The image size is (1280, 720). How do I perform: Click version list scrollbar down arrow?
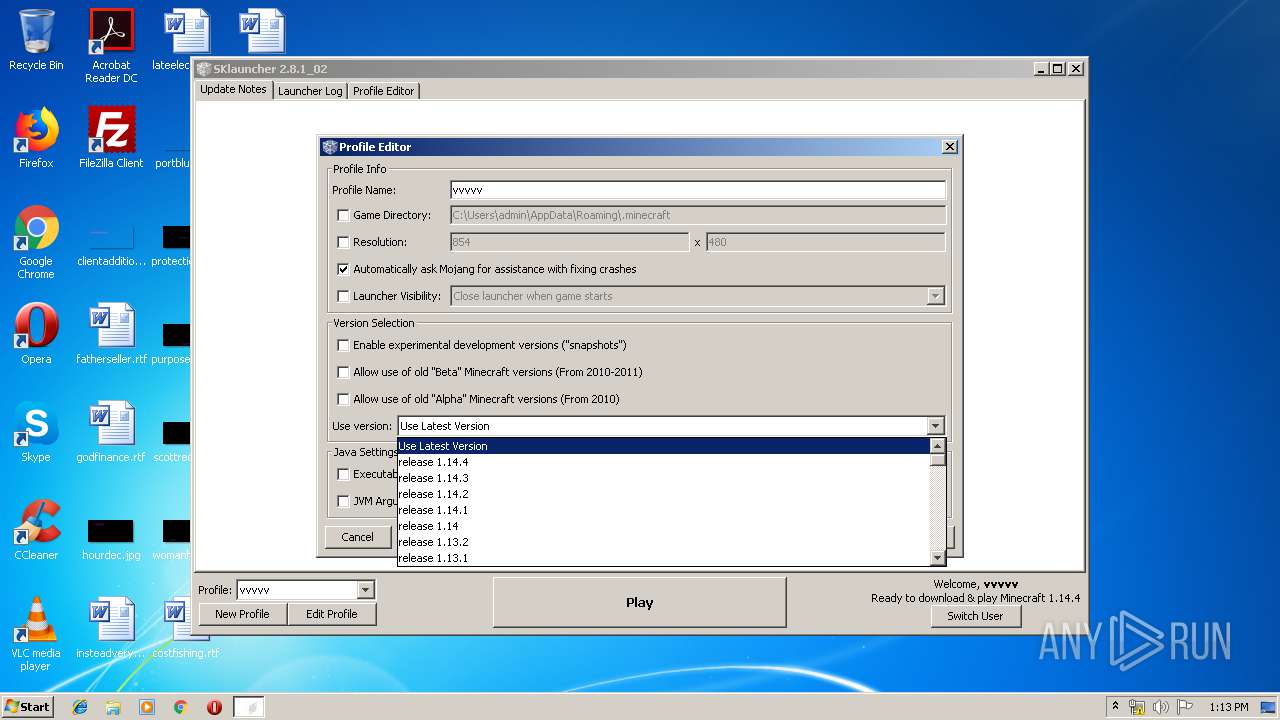click(937, 558)
